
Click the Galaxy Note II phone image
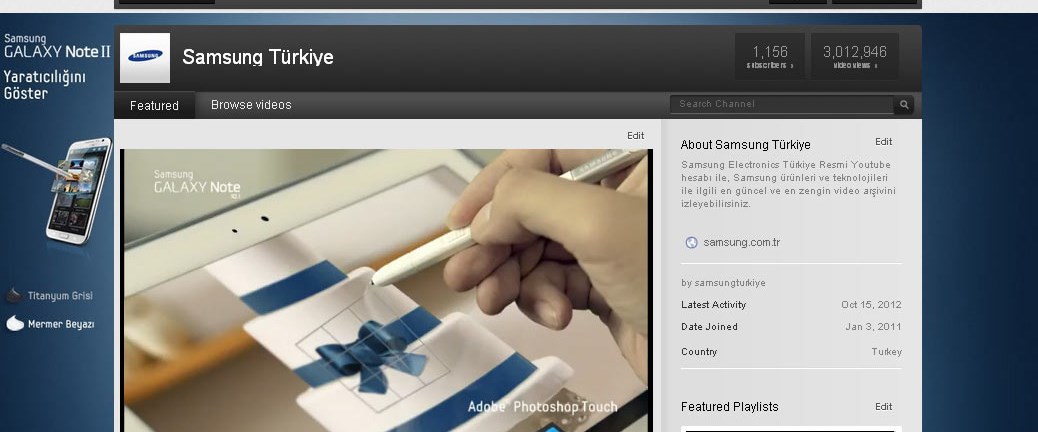79,190
